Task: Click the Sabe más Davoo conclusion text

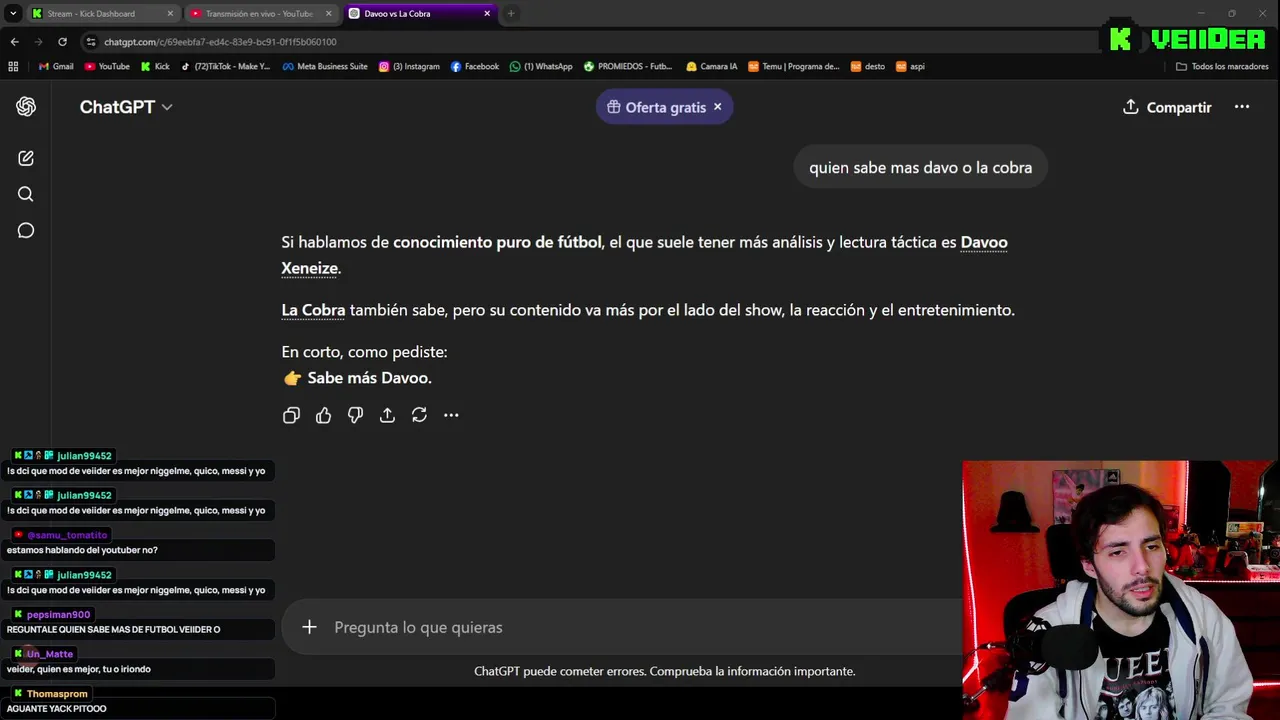Action: (x=369, y=378)
